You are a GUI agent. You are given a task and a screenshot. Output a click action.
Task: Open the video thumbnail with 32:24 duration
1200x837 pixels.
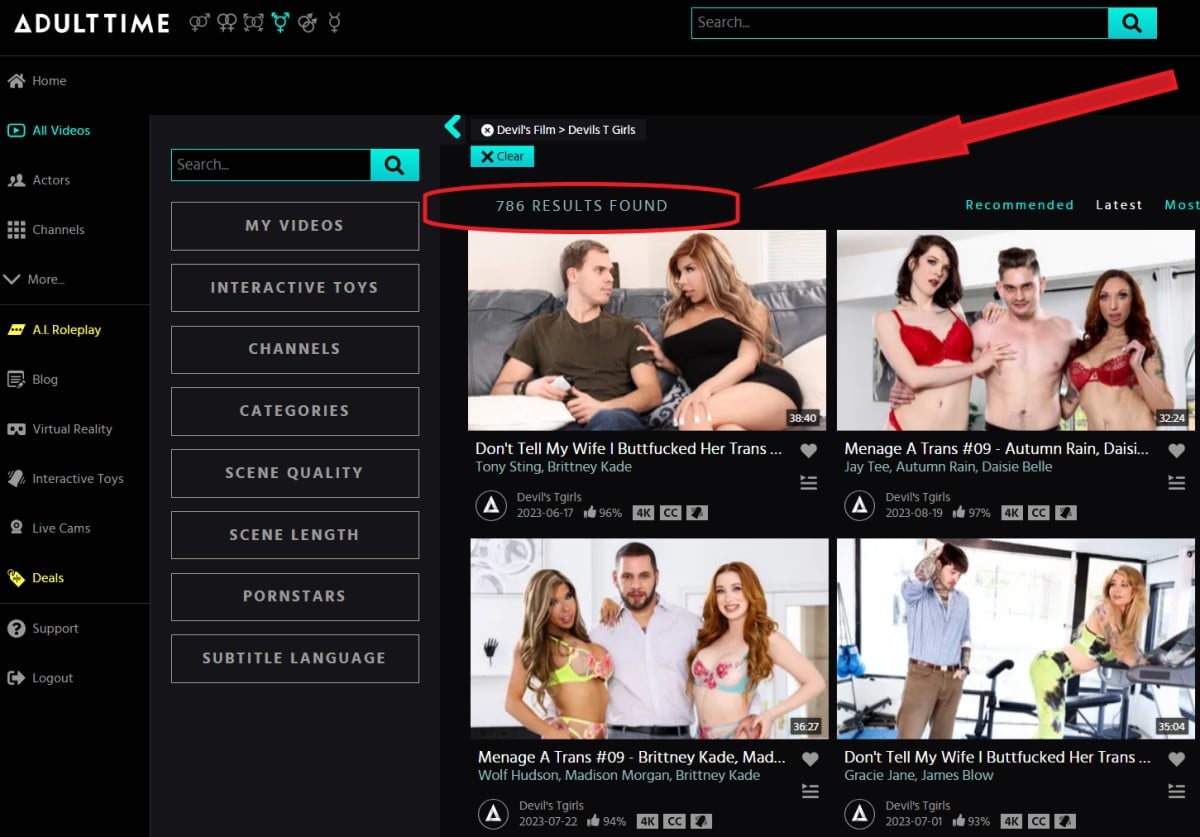[x=1016, y=330]
